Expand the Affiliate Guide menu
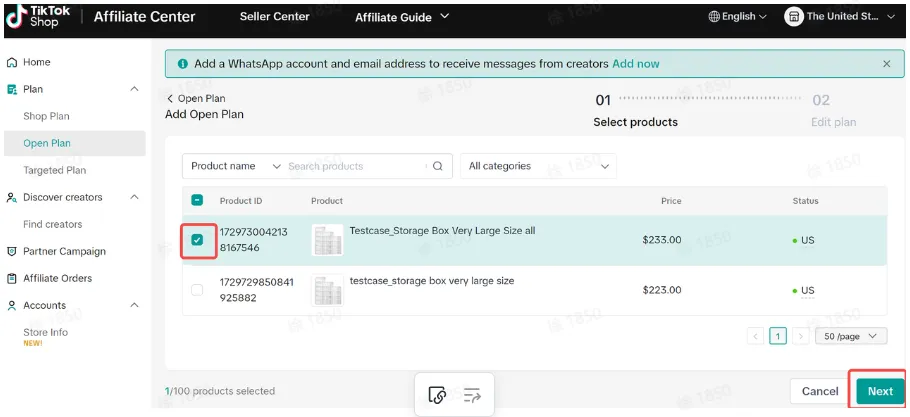Screen dimensions: 910x417 pyautogui.click(x=402, y=17)
